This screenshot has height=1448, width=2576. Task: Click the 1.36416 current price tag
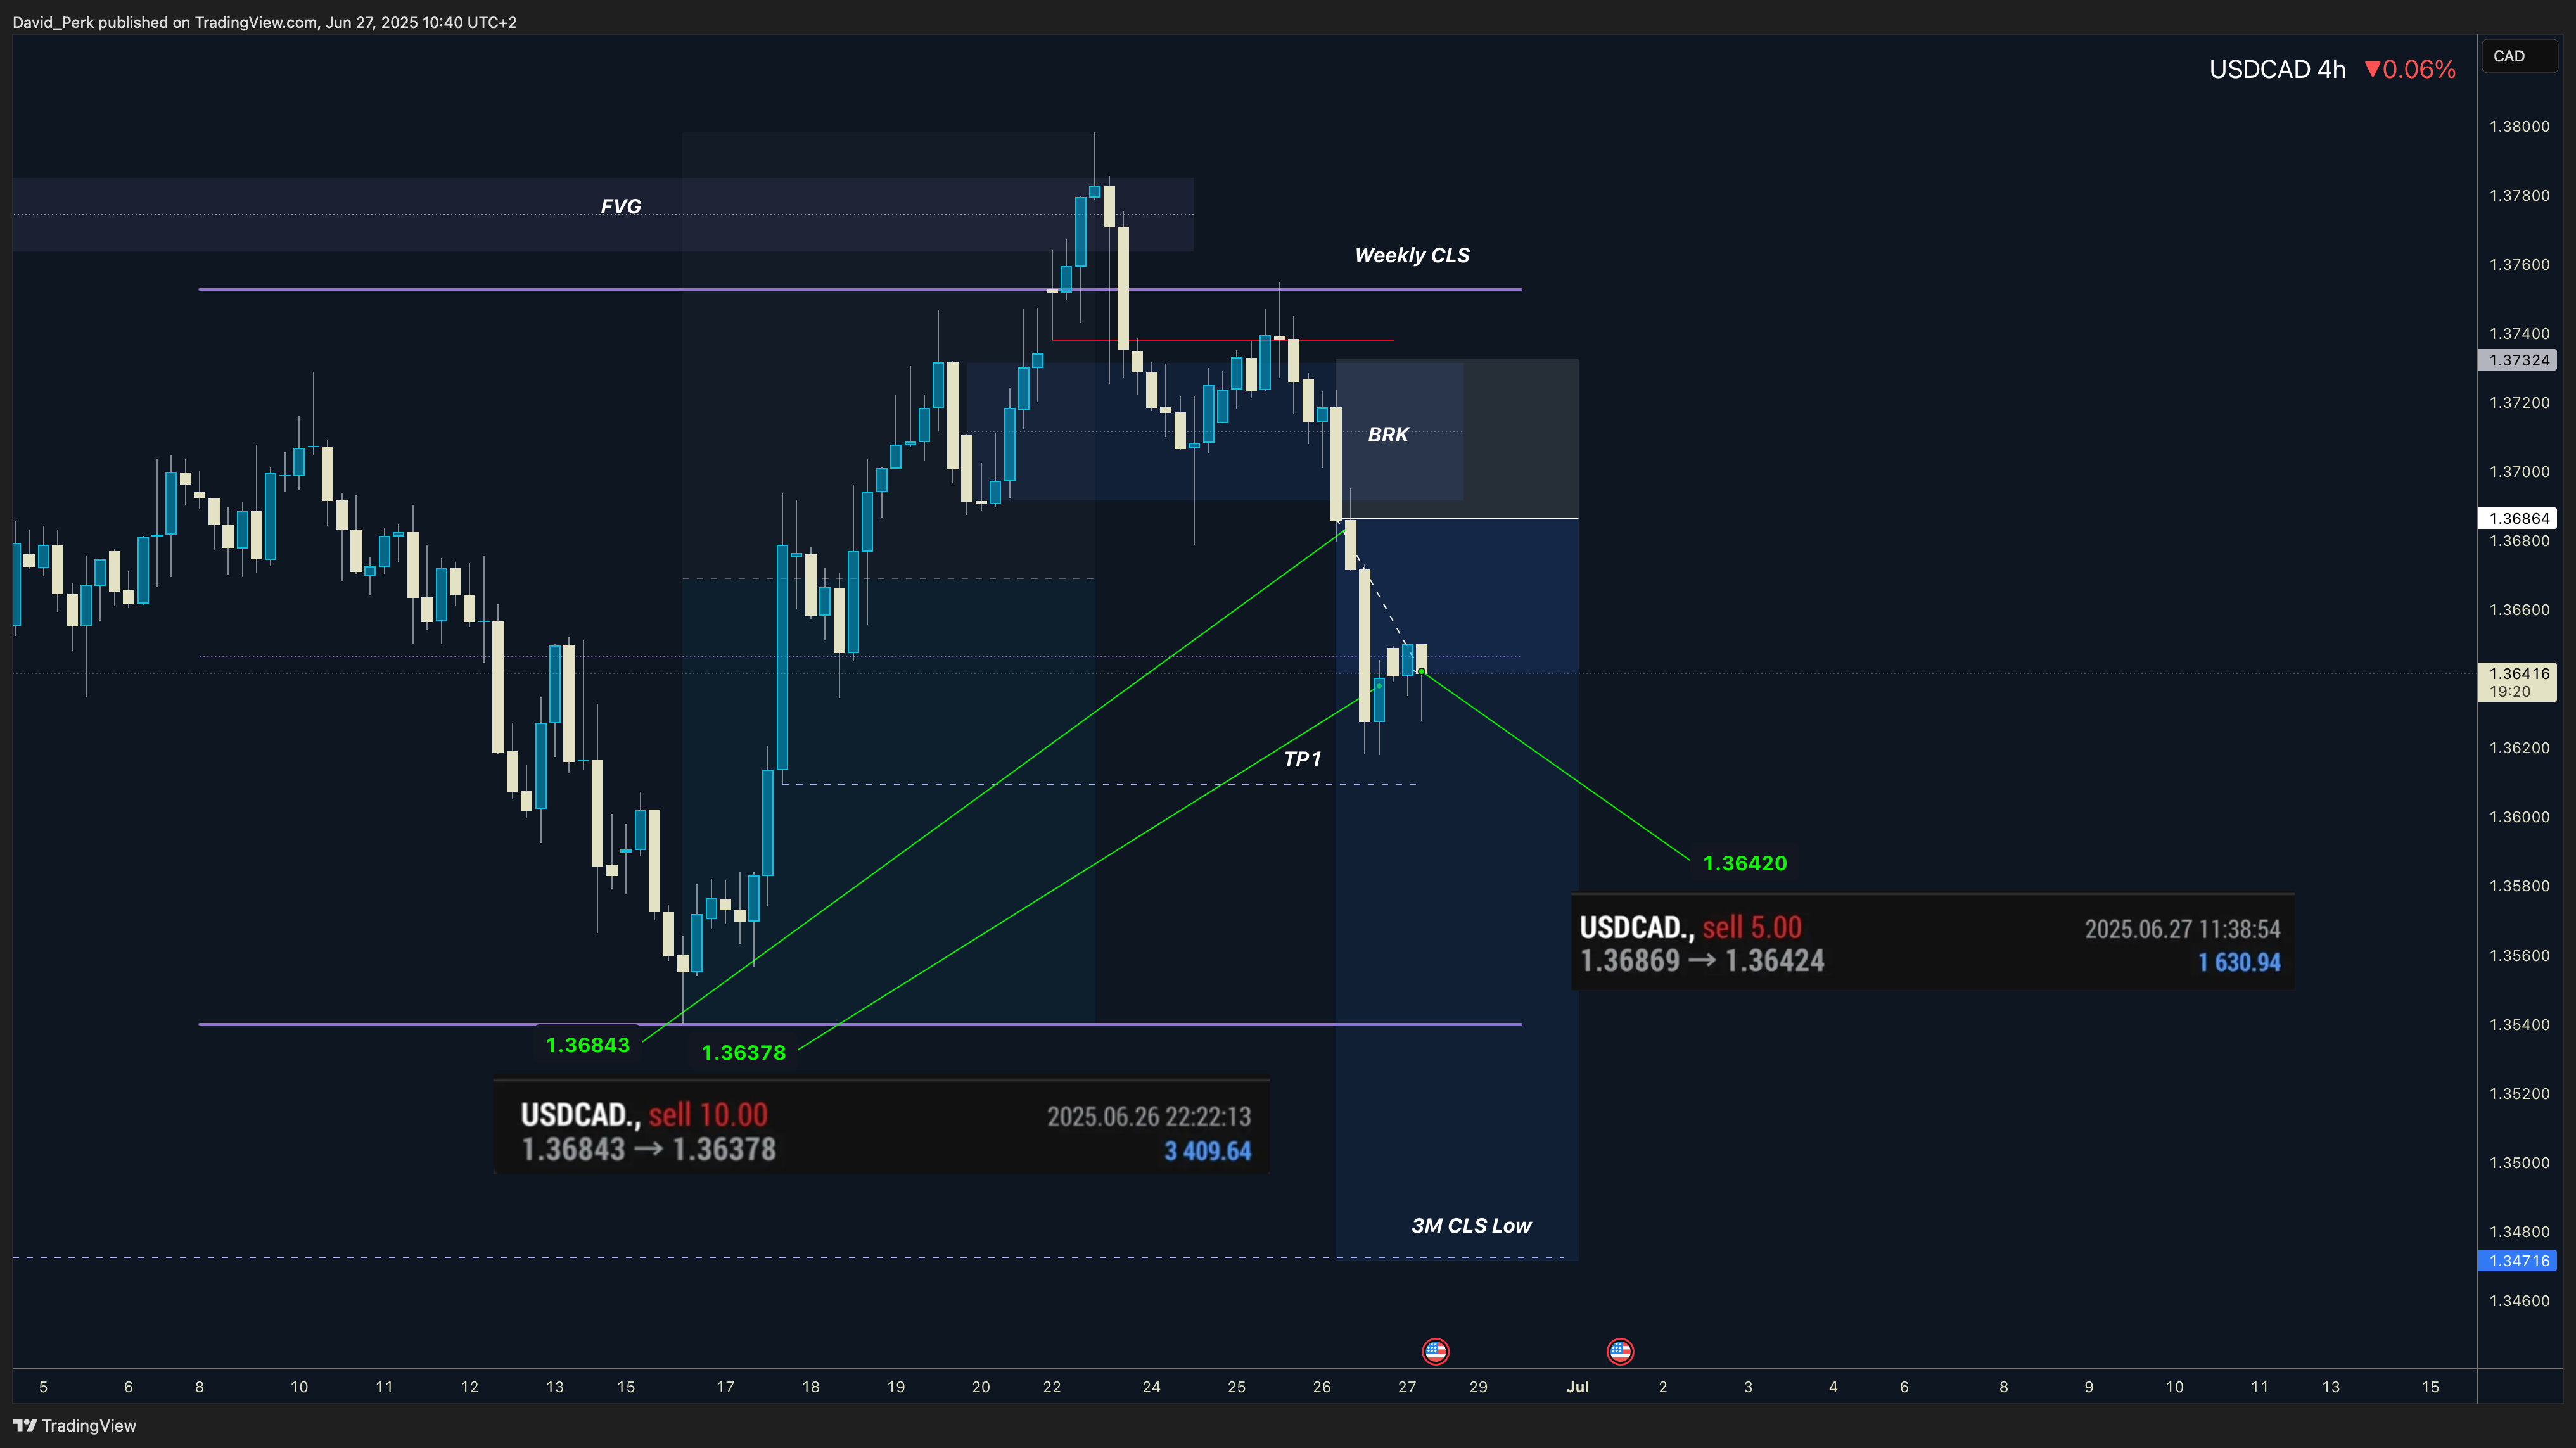pos(2518,682)
